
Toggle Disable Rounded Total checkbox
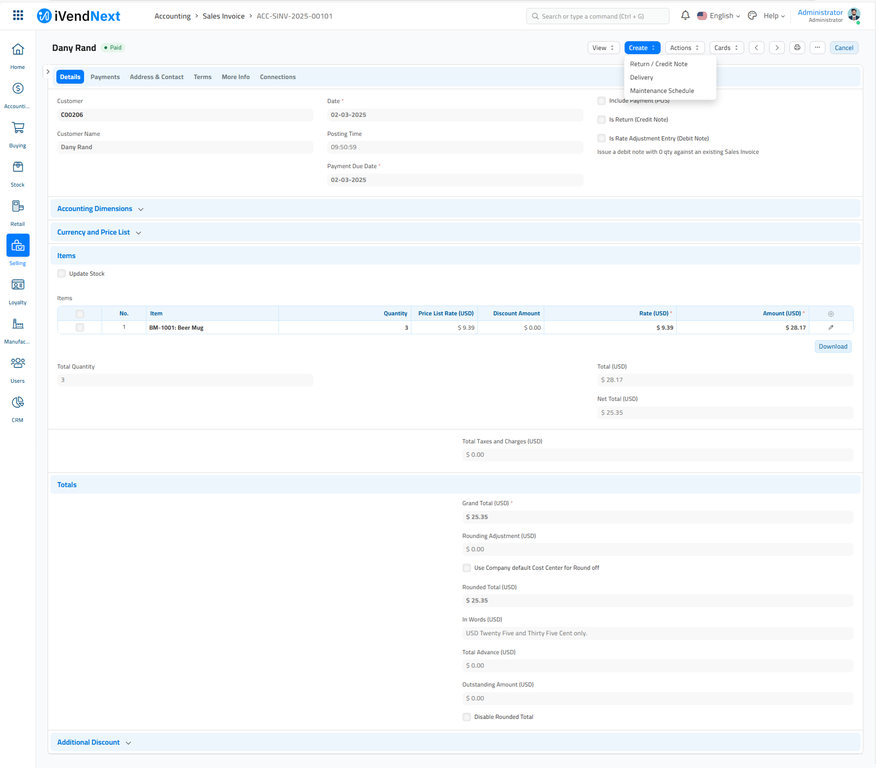click(467, 717)
